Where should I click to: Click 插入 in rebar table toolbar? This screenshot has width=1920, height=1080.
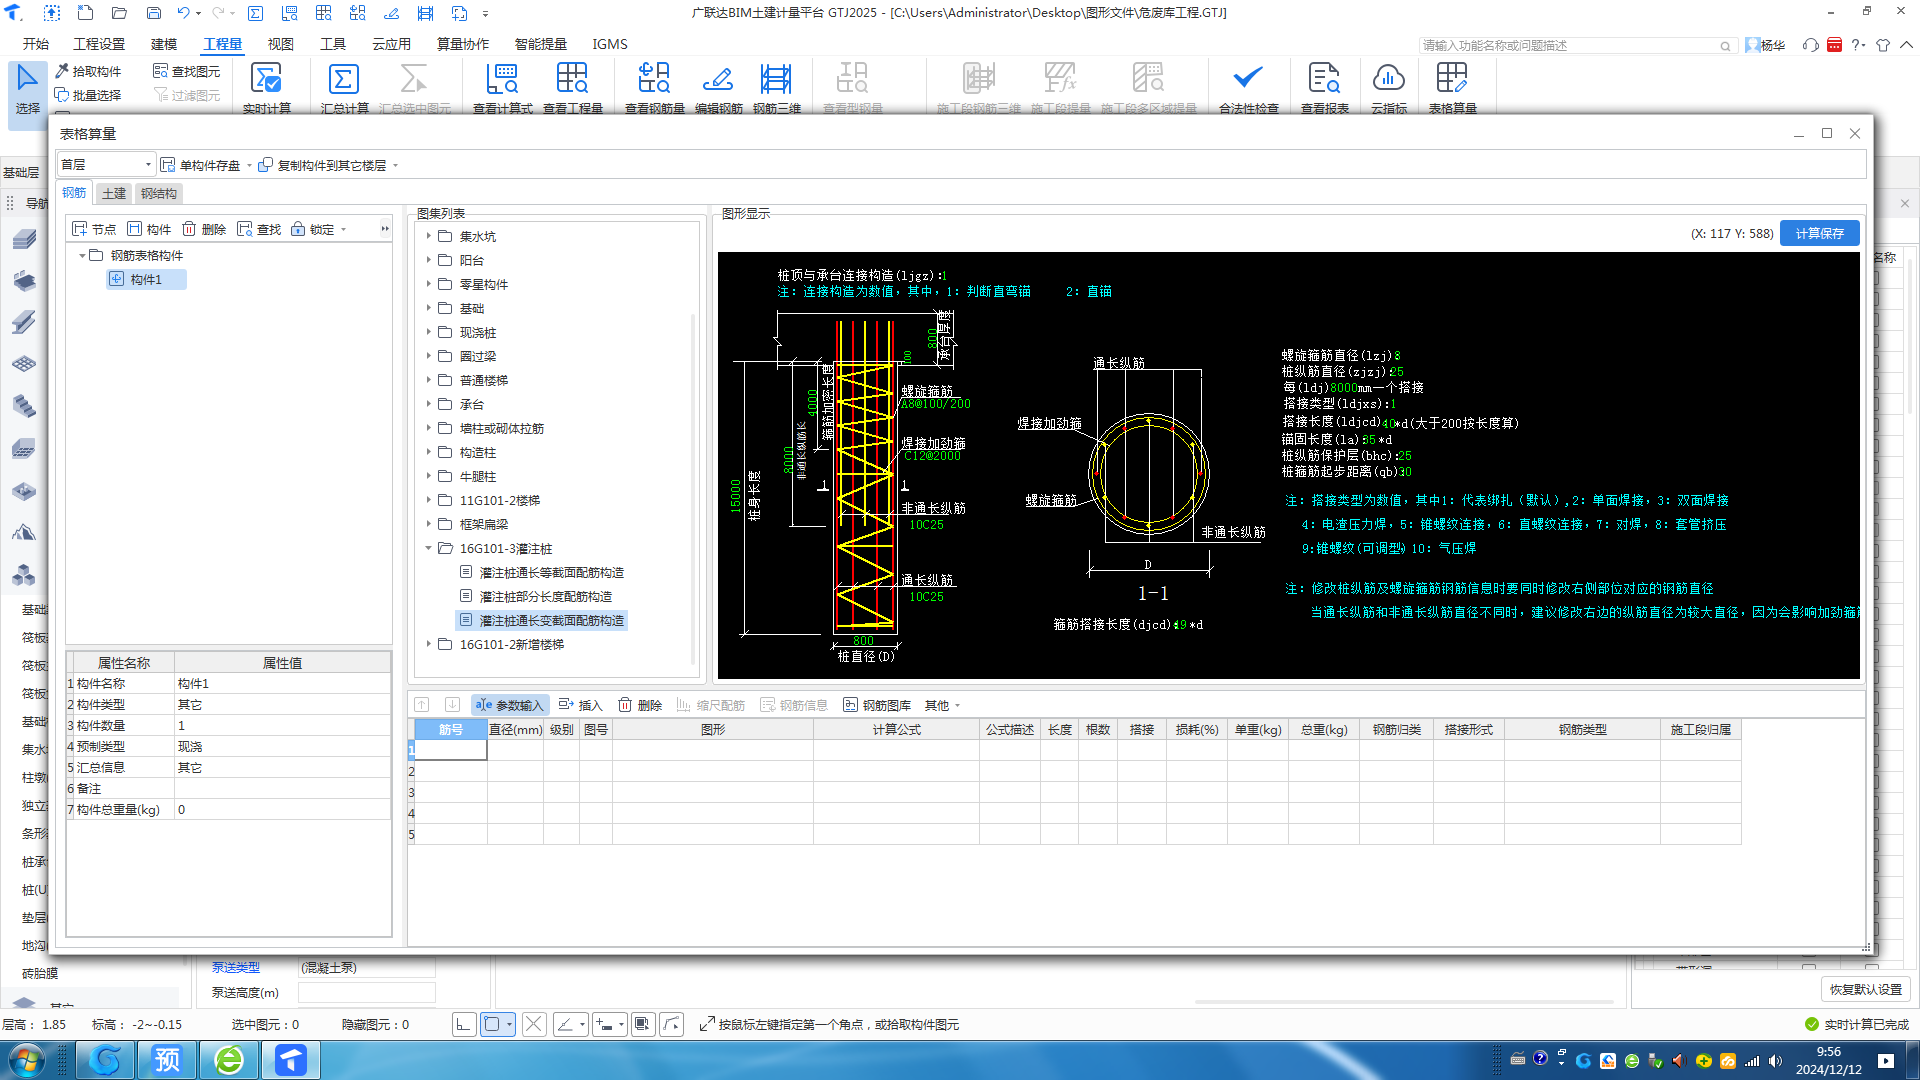click(581, 705)
